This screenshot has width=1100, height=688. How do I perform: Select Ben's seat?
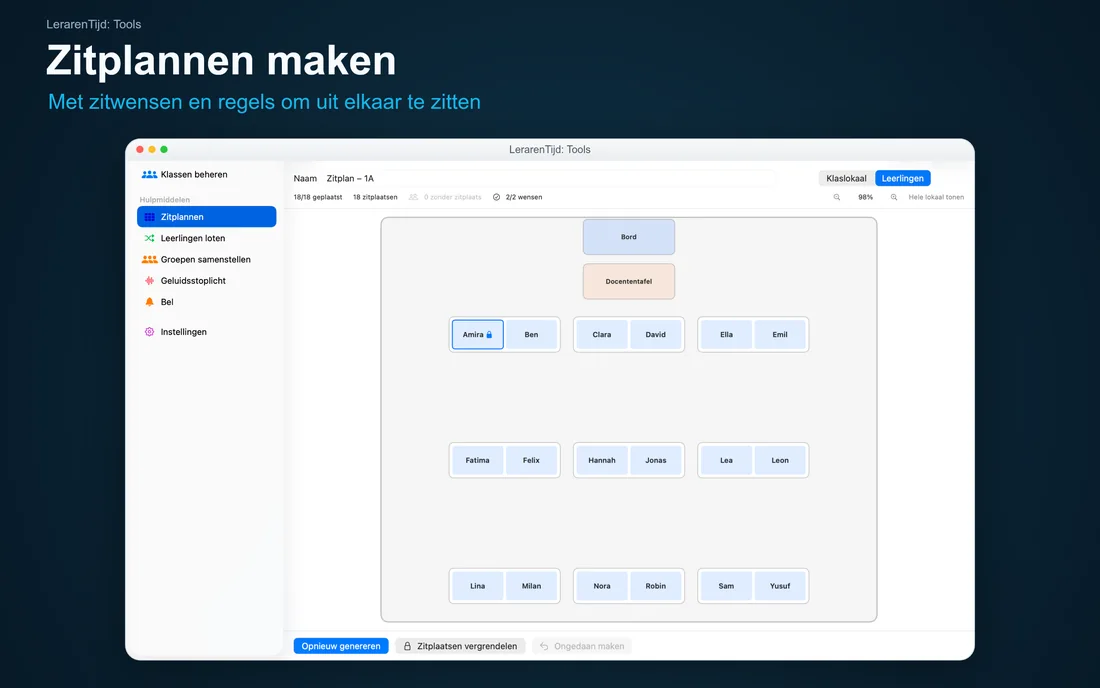(x=531, y=335)
